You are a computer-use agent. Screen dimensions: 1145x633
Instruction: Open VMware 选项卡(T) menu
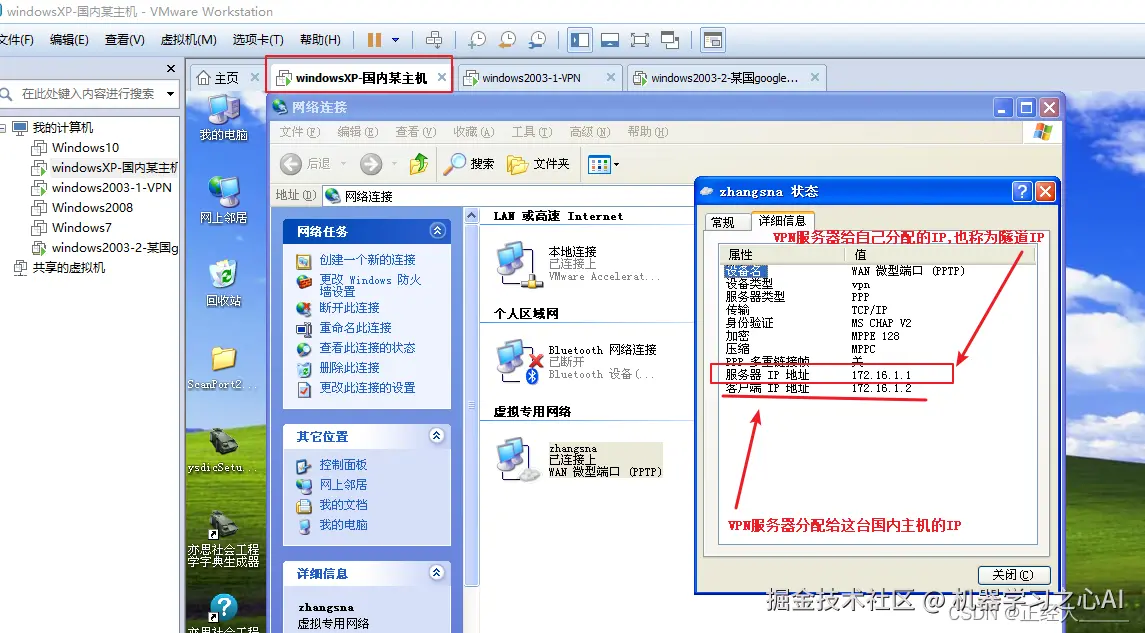tap(258, 39)
